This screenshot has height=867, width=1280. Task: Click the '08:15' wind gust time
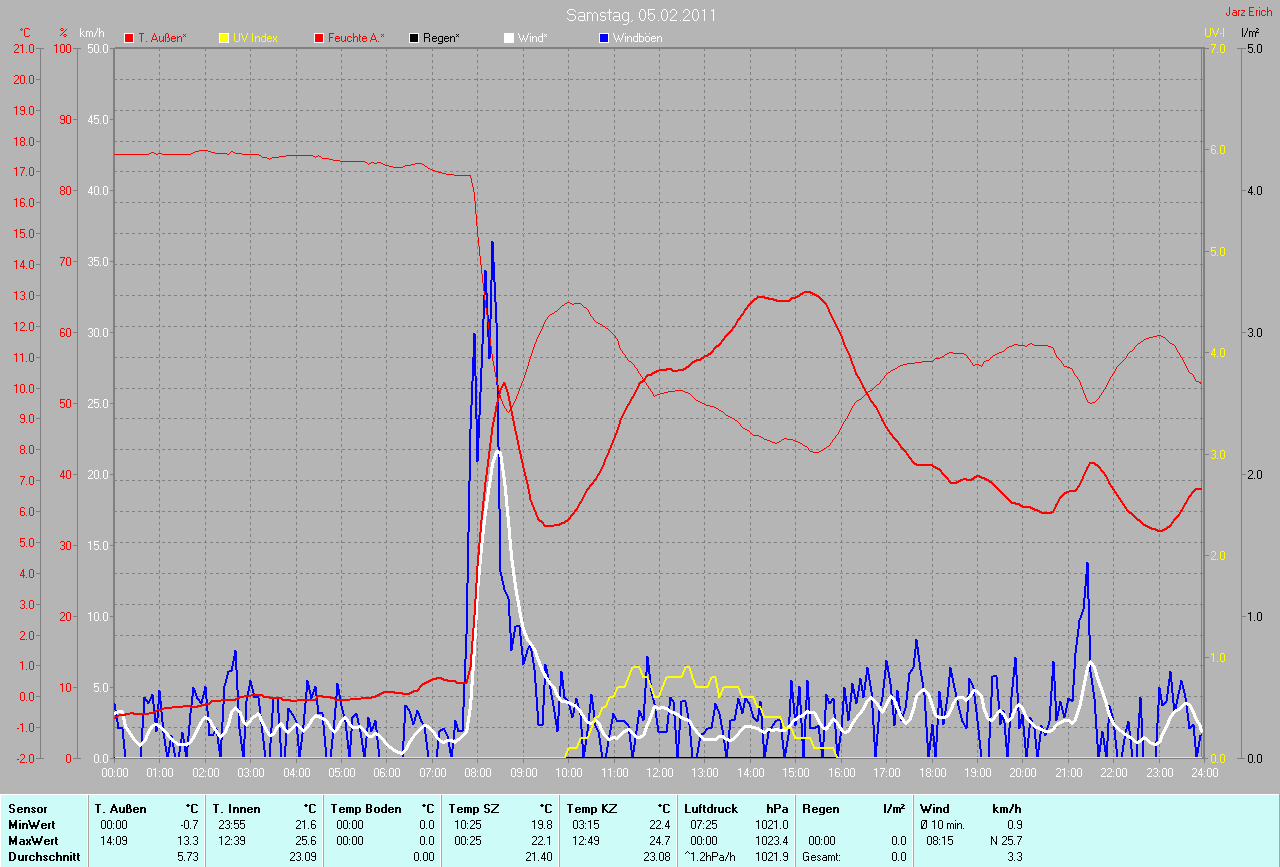point(941,841)
